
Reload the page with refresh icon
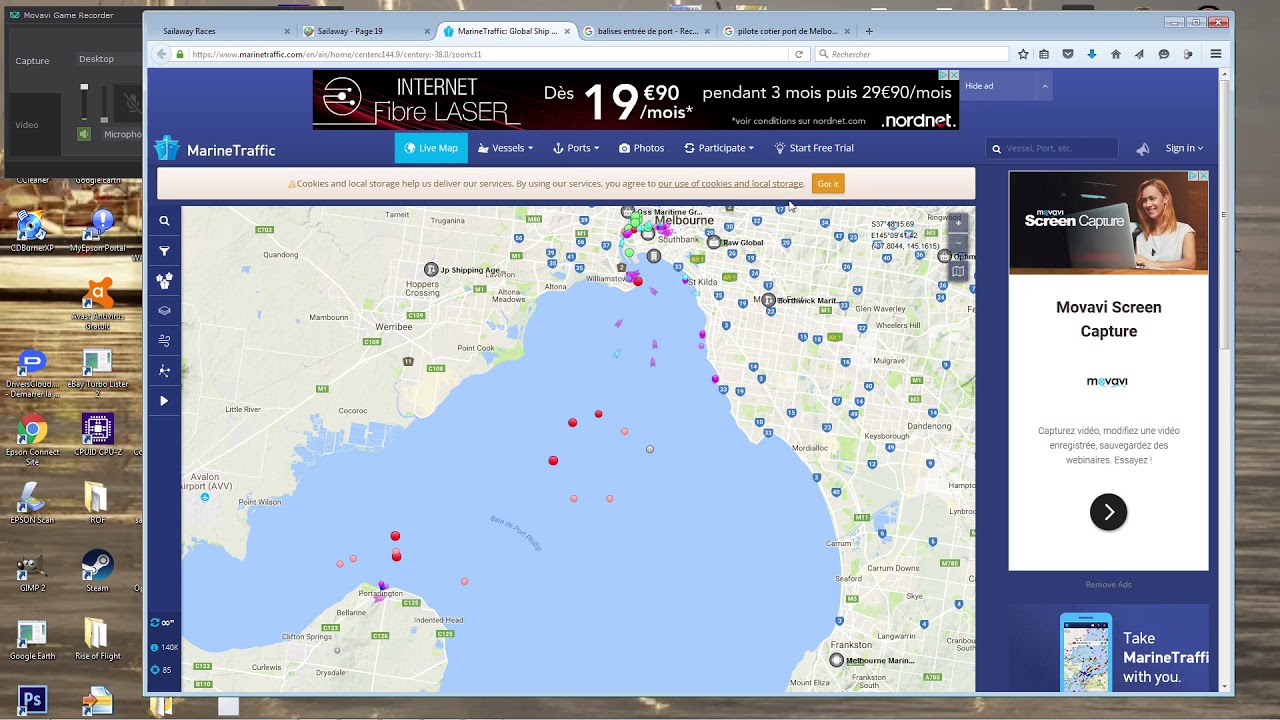pos(799,54)
